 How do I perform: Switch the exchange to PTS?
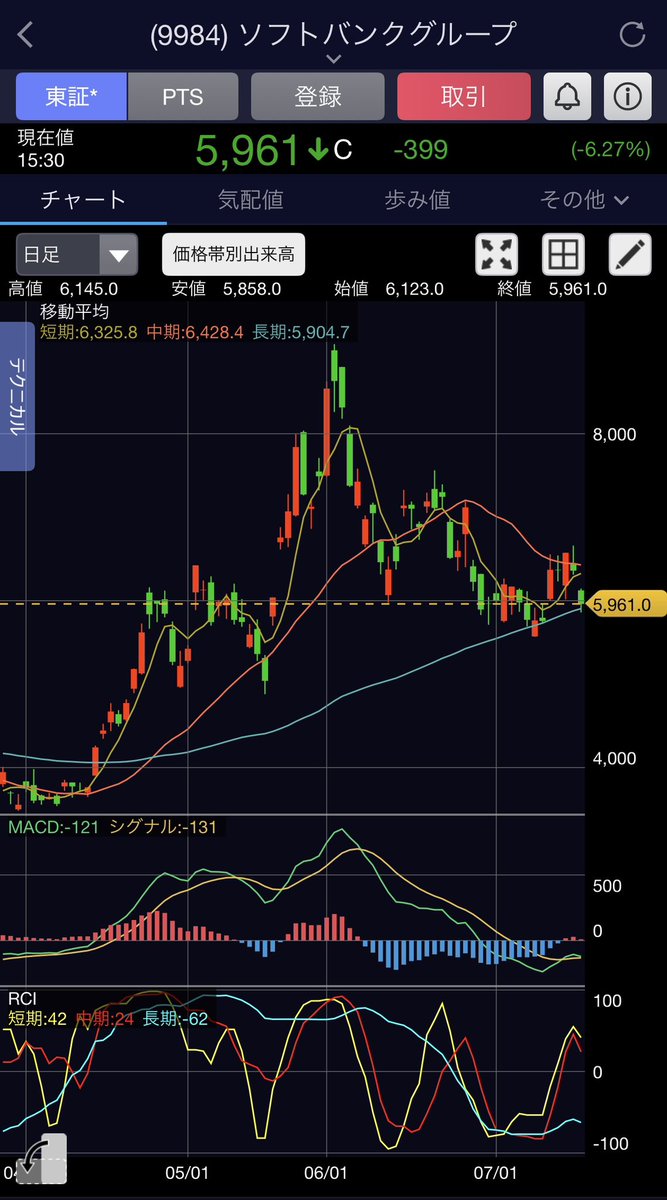coord(183,96)
